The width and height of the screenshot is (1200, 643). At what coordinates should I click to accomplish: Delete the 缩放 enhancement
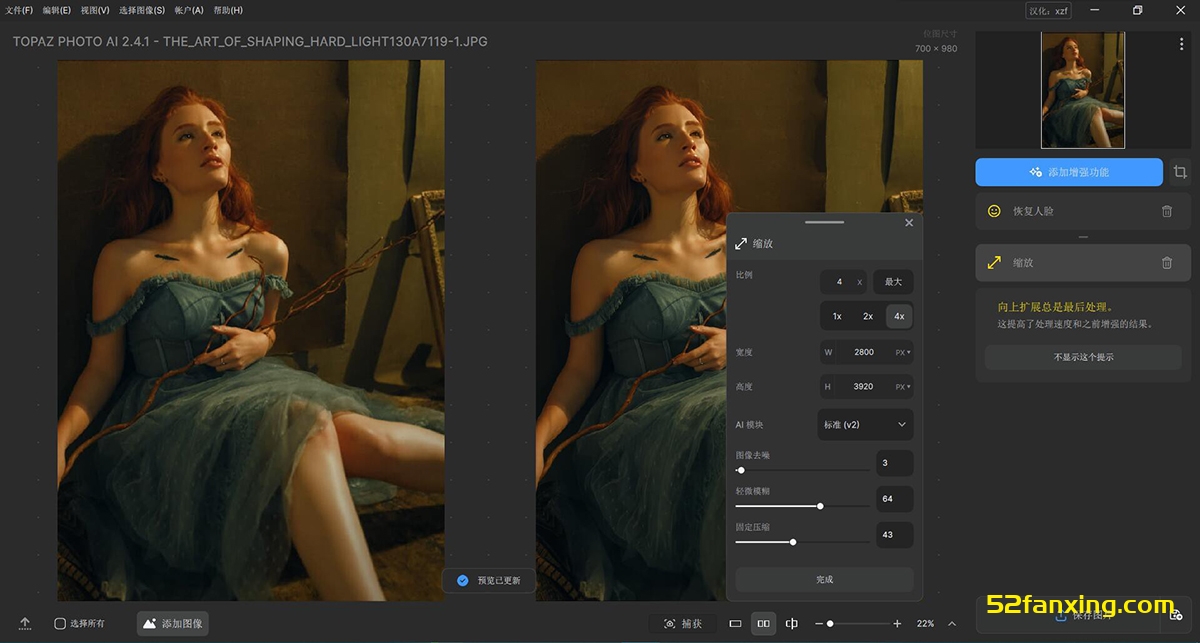pyautogui.click(x=1166, y=262)
